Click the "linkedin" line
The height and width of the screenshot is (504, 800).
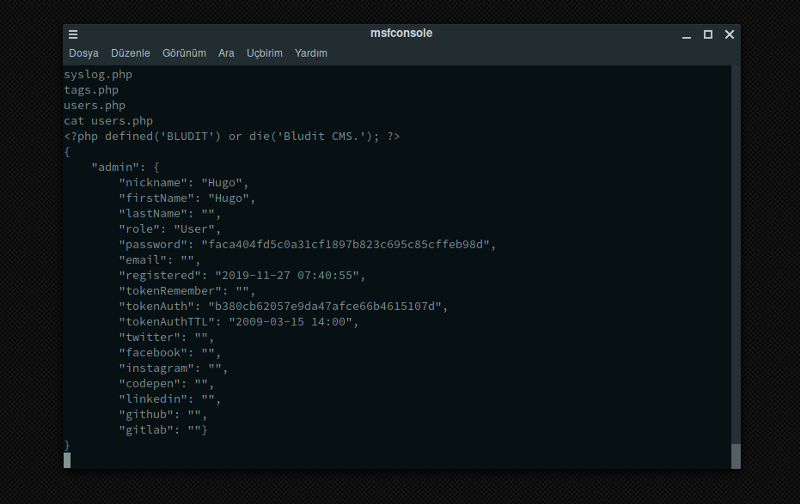tap(169, 399)
